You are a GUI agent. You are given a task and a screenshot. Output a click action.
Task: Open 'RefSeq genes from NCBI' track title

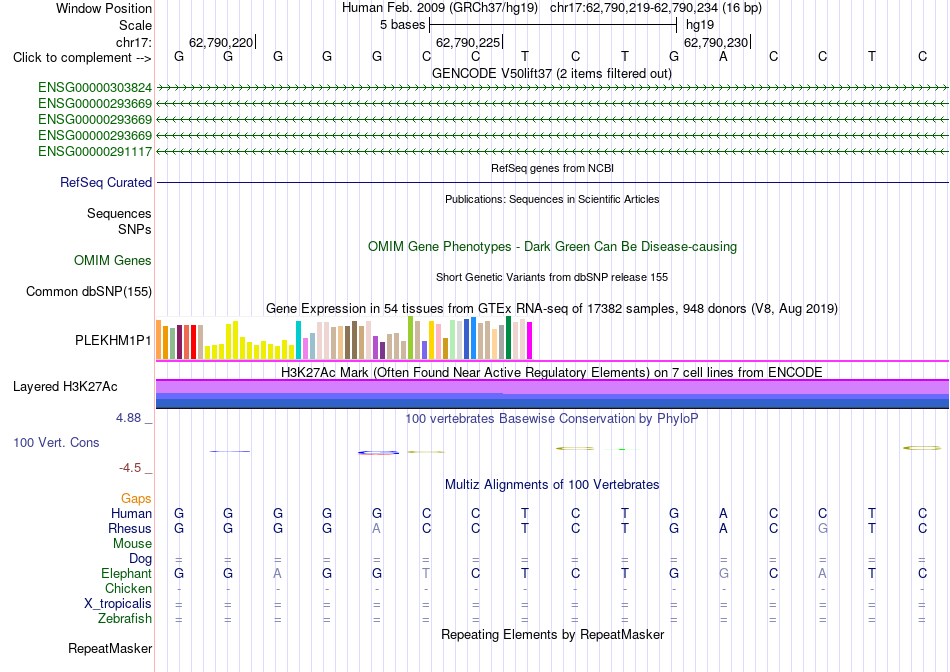point(552,168)
